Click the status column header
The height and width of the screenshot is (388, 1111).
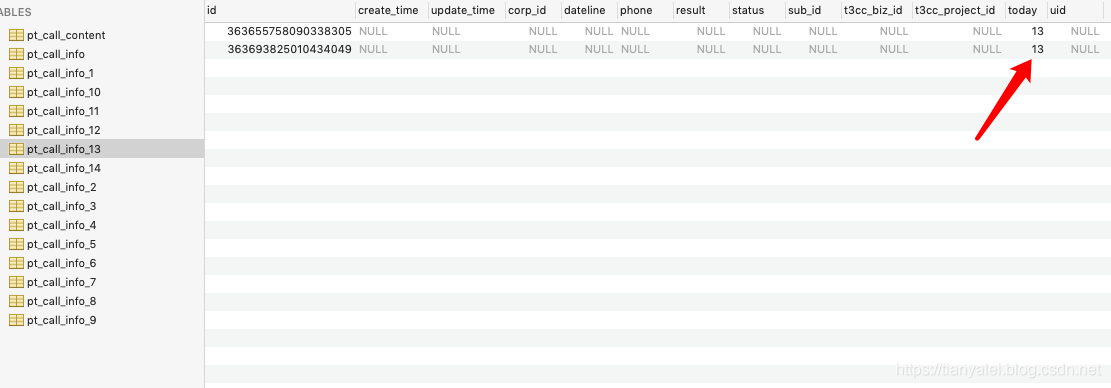tap(757, 10)
